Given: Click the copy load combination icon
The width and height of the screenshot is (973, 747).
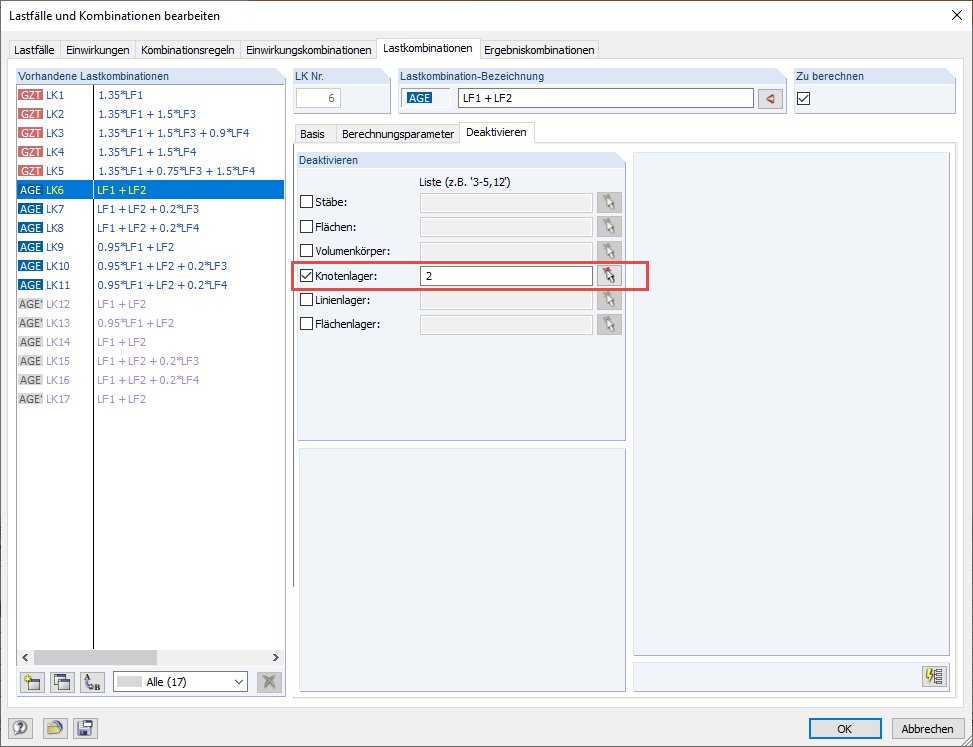Looking at the screenshot, I should coord(62,682).
